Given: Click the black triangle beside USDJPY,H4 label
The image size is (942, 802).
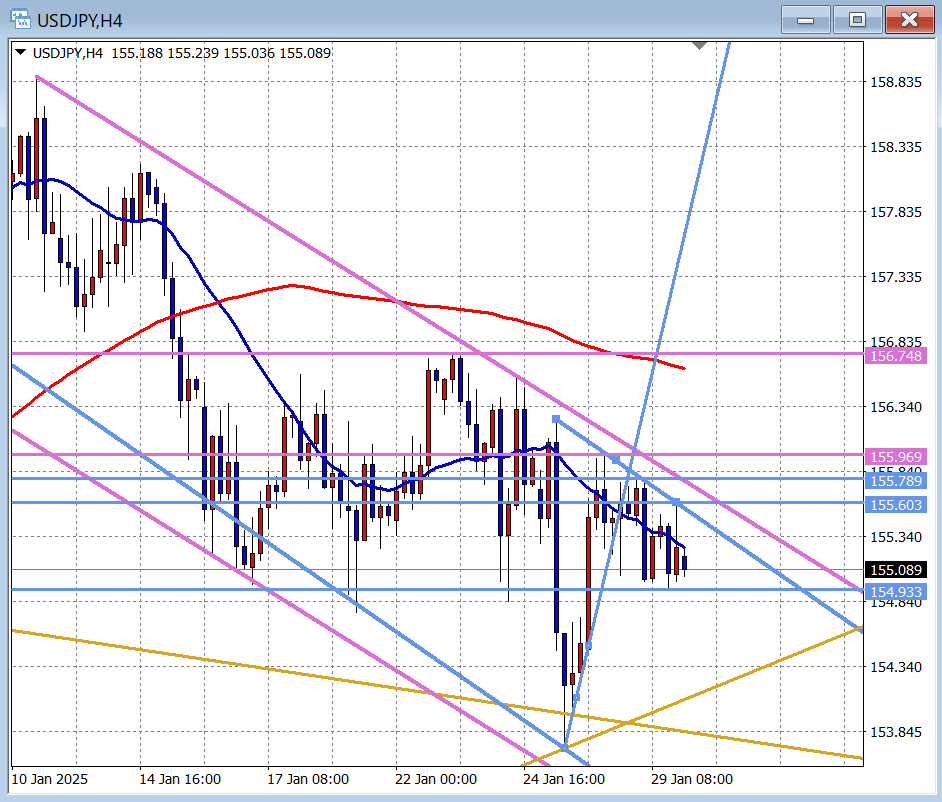Looking at the screenshot, I should pyautogui.click(x=21, y=53).
